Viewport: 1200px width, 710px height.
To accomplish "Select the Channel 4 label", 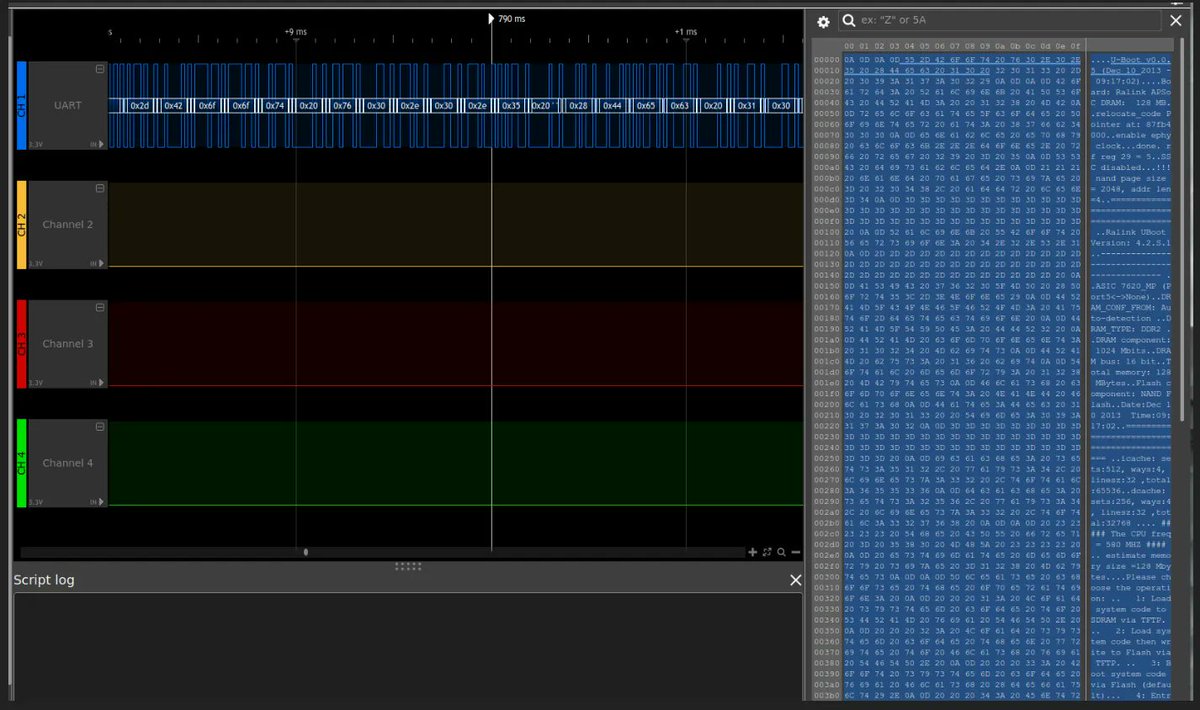I will [x=68, y=463].
